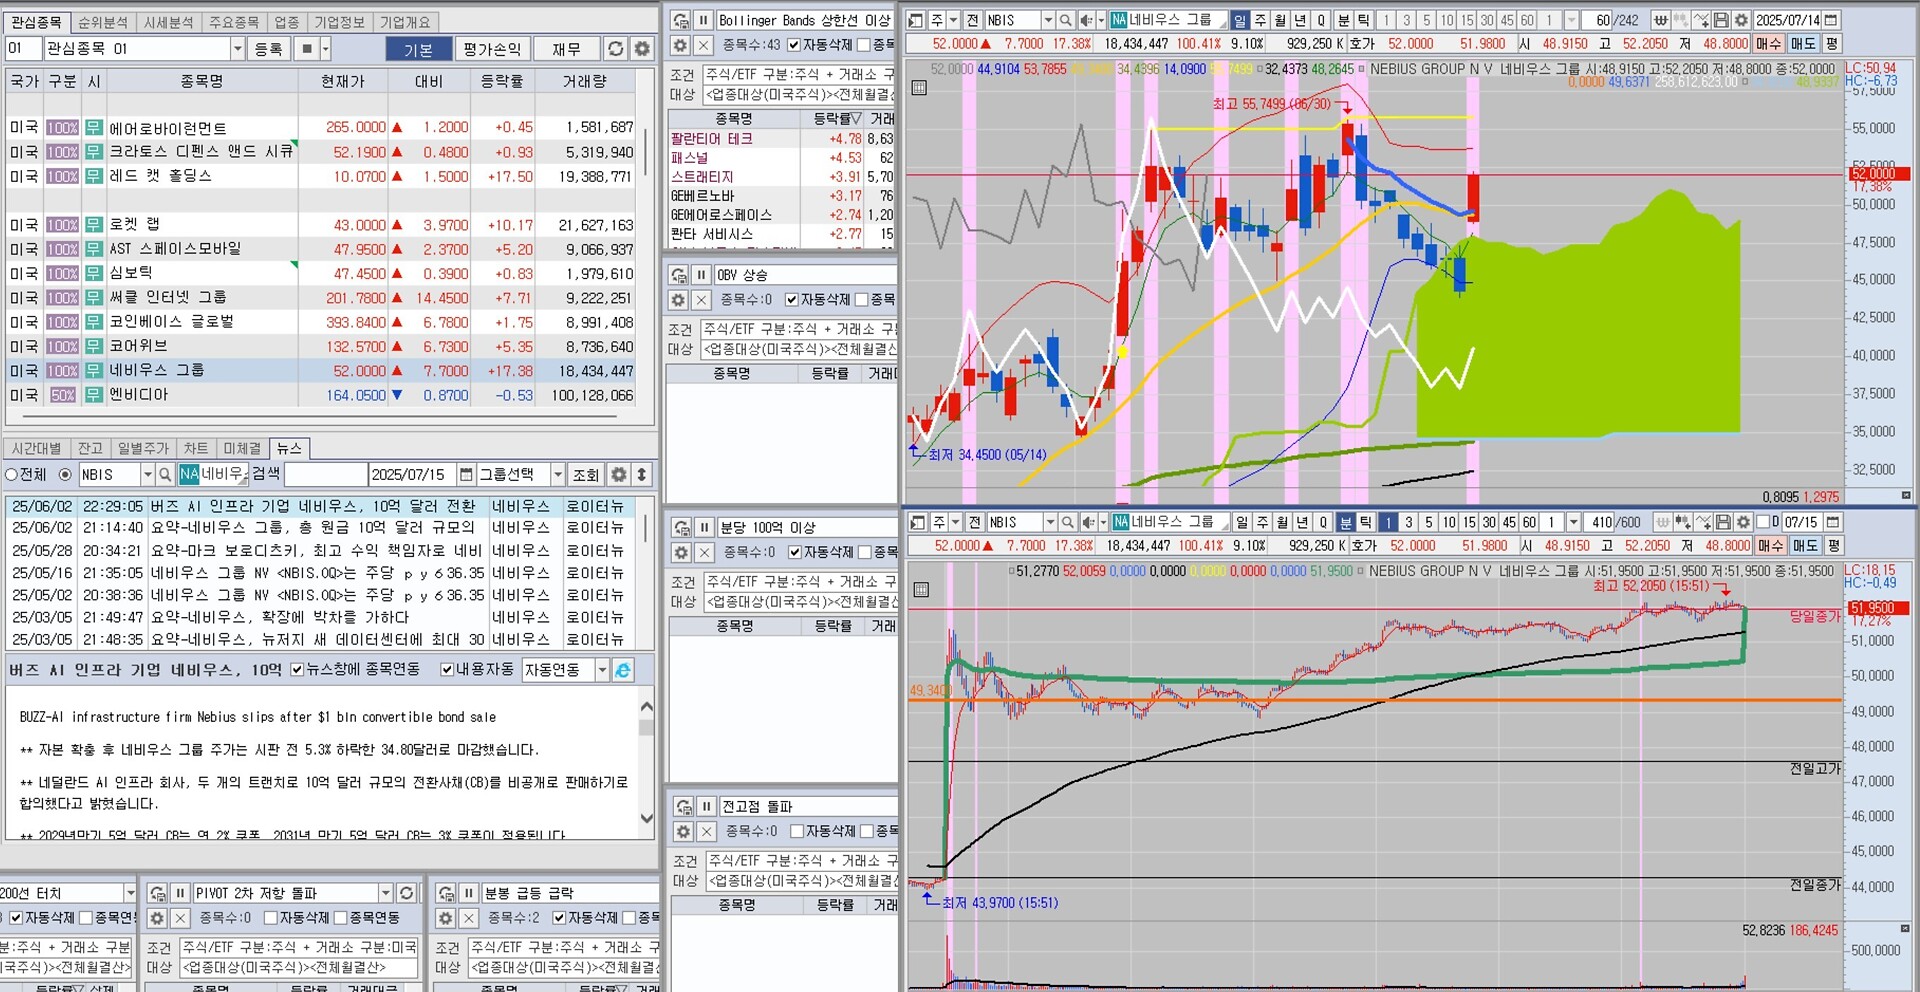
Task: Switch to the 순위분석 tab
Action: 102,22
